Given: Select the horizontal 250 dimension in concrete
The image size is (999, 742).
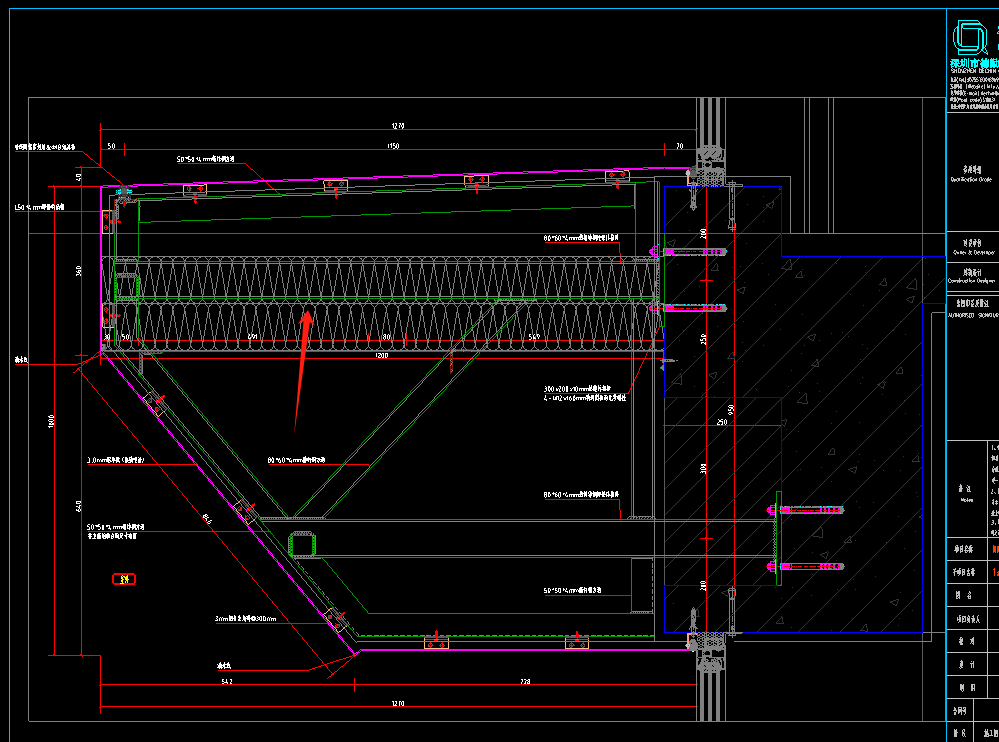Looking at the screenshot, I should point(721,422).
